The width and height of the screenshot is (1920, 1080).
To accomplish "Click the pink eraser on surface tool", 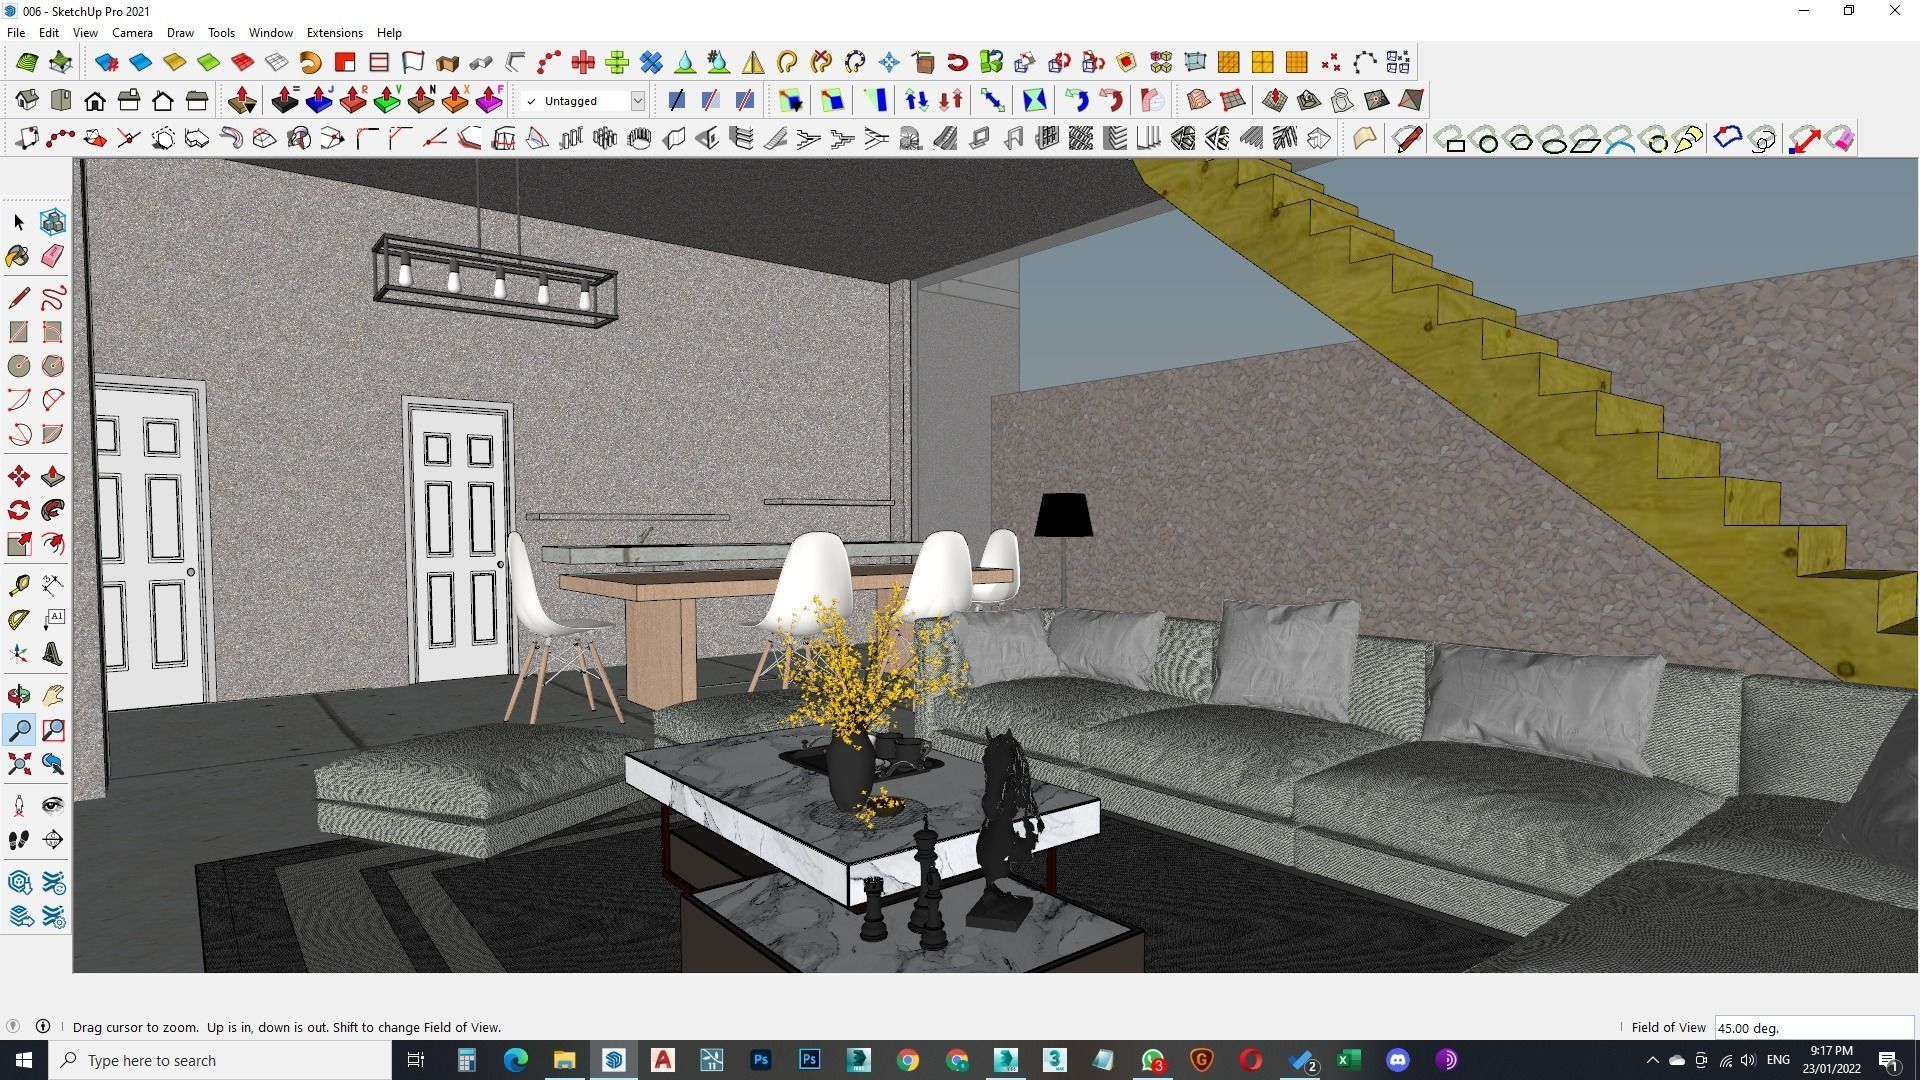I will pyautogui.click(x=1841, y=139).
